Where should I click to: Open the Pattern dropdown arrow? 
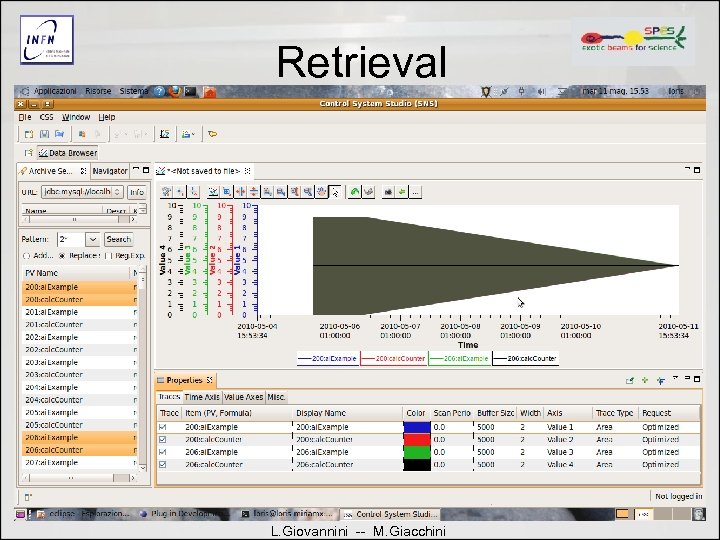92,239
